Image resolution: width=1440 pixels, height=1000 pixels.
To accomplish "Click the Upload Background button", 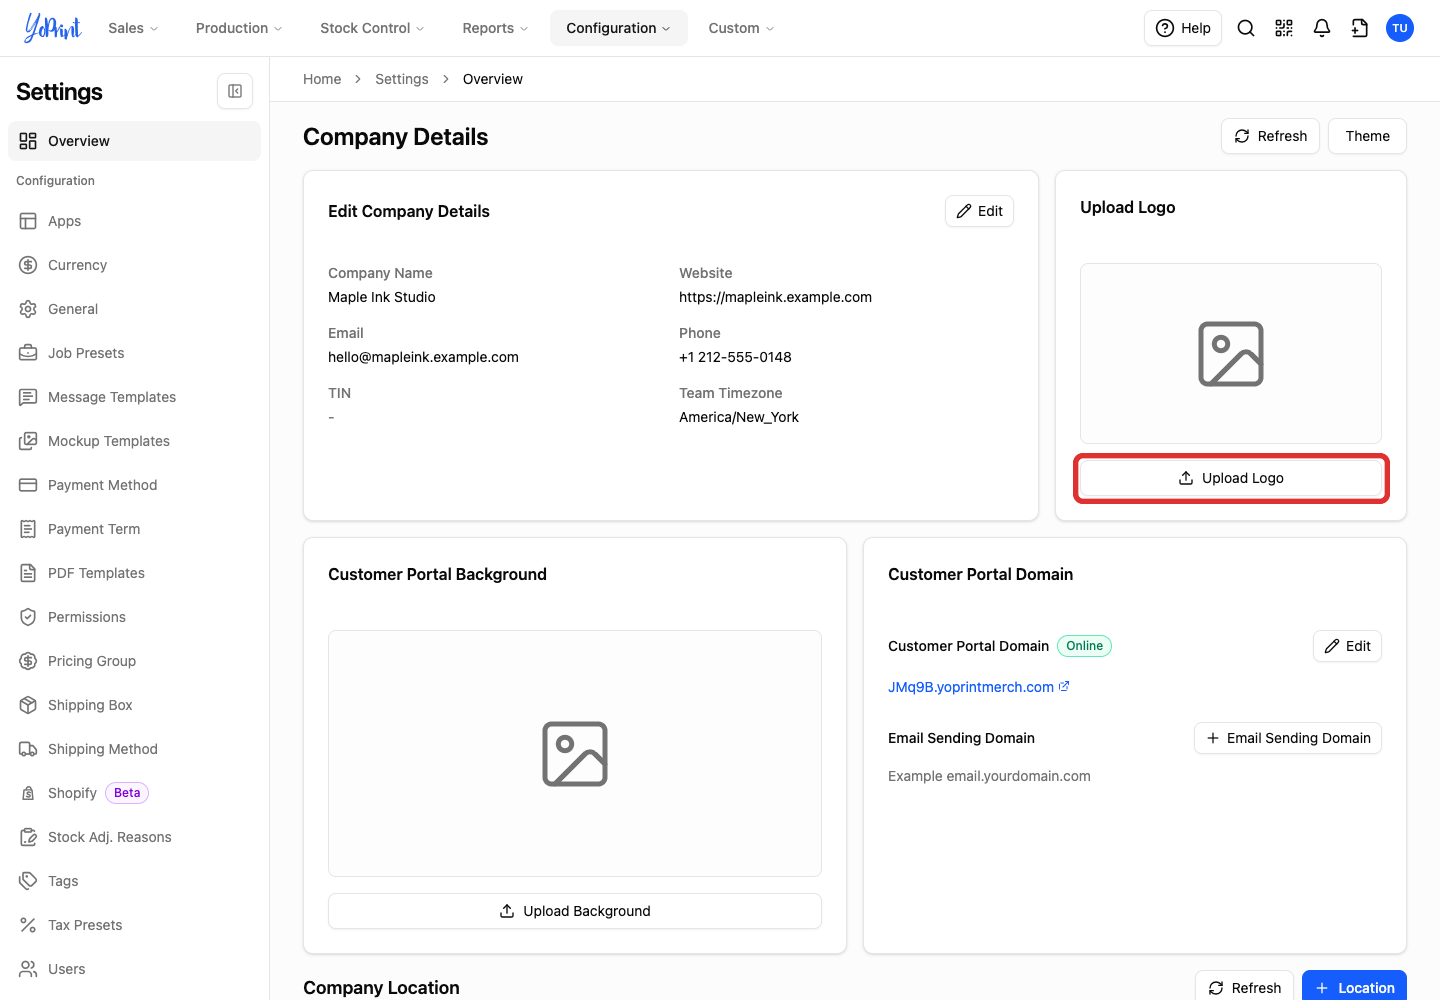I will (575, 911).
